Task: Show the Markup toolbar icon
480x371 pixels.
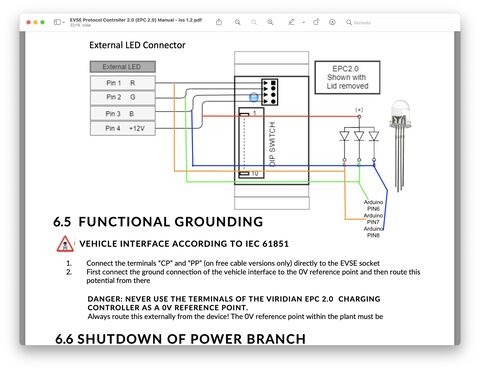Action: [332, 22]
